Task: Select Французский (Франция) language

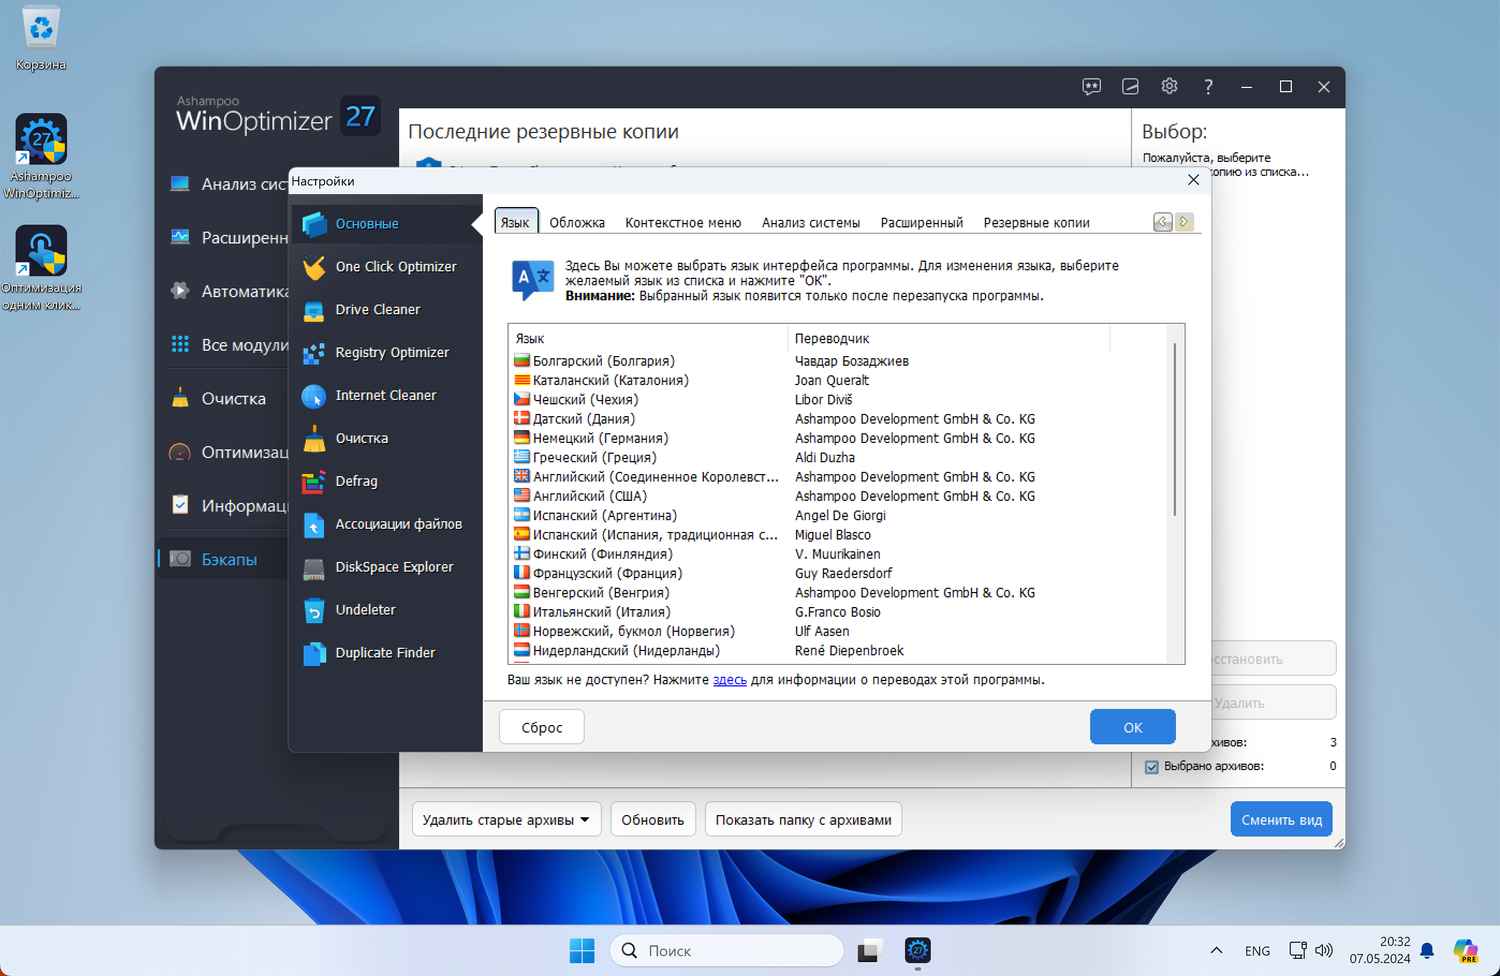Action: [x=598, y=573]
